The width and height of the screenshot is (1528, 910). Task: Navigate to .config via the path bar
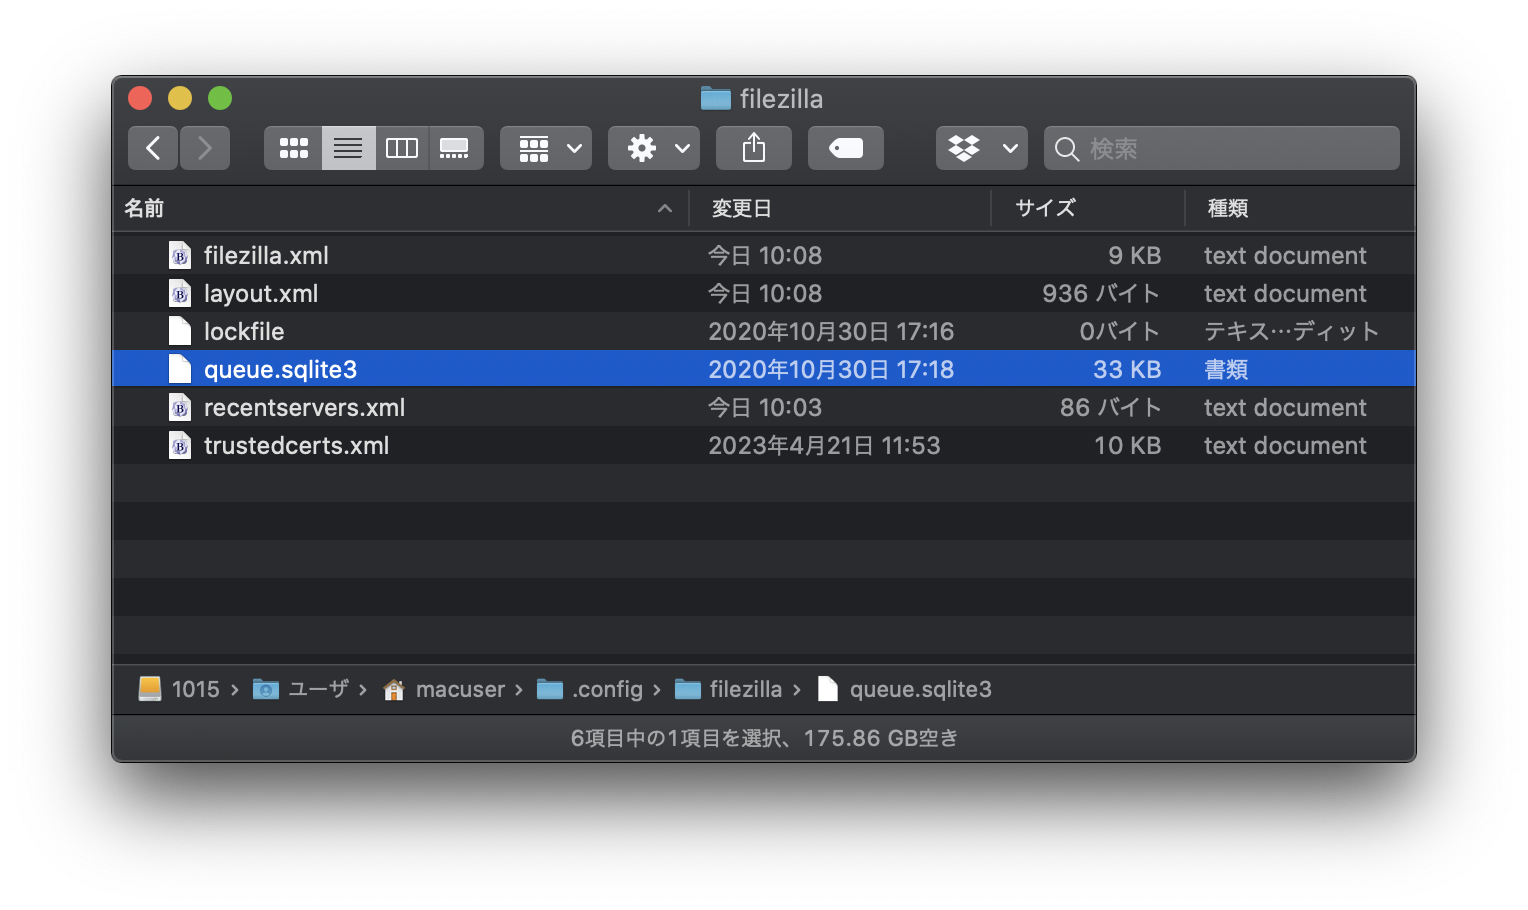coord(608,689)
